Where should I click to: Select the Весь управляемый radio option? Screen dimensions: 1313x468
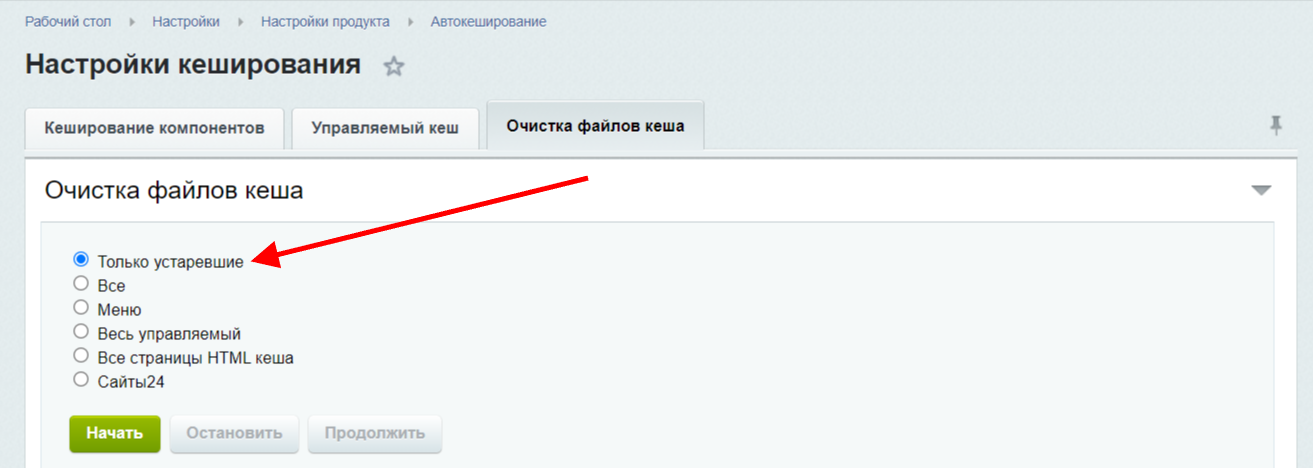[81, 332]
